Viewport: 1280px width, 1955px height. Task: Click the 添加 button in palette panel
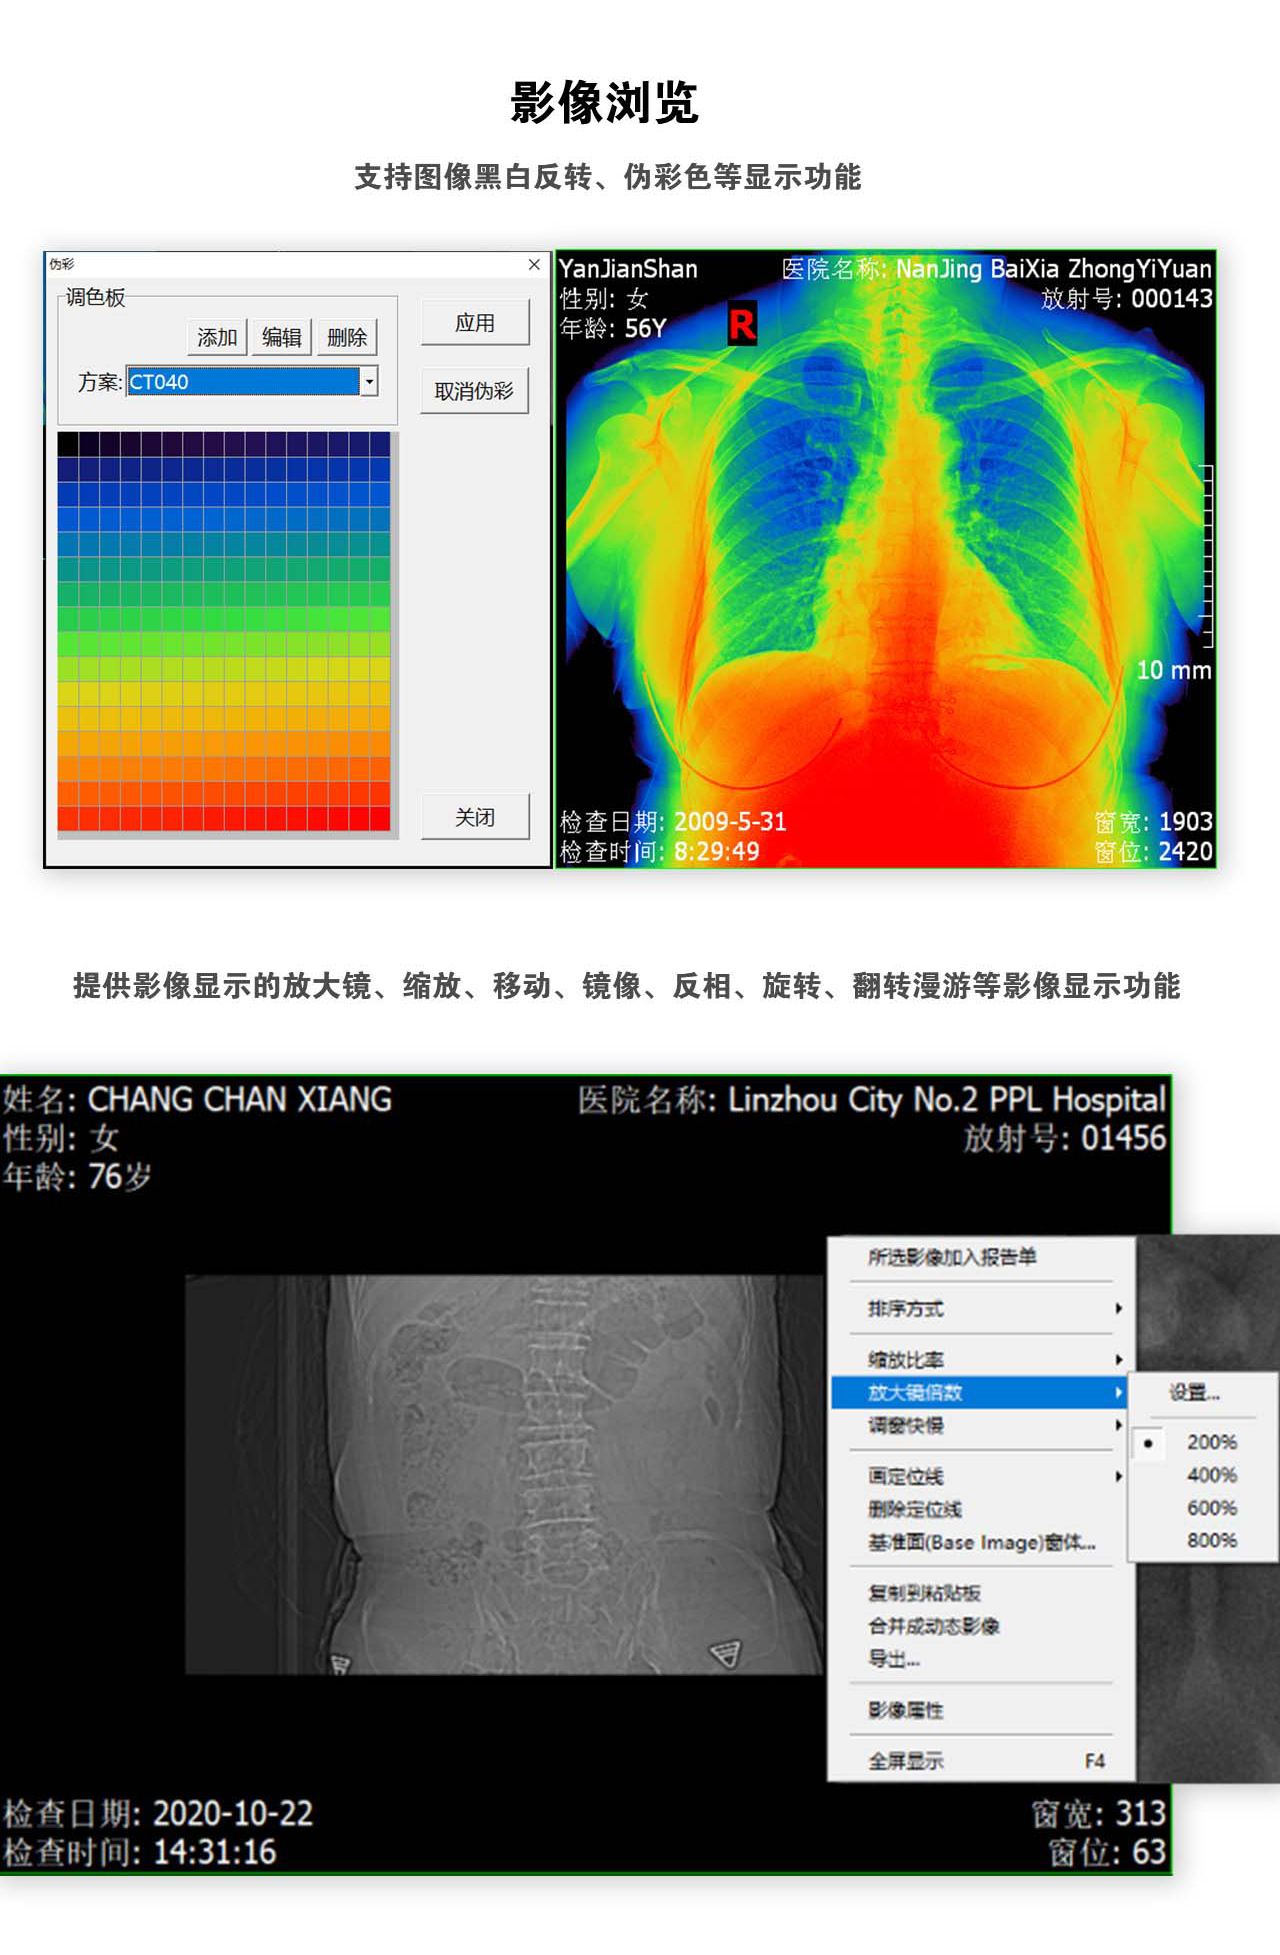(217, 337)
